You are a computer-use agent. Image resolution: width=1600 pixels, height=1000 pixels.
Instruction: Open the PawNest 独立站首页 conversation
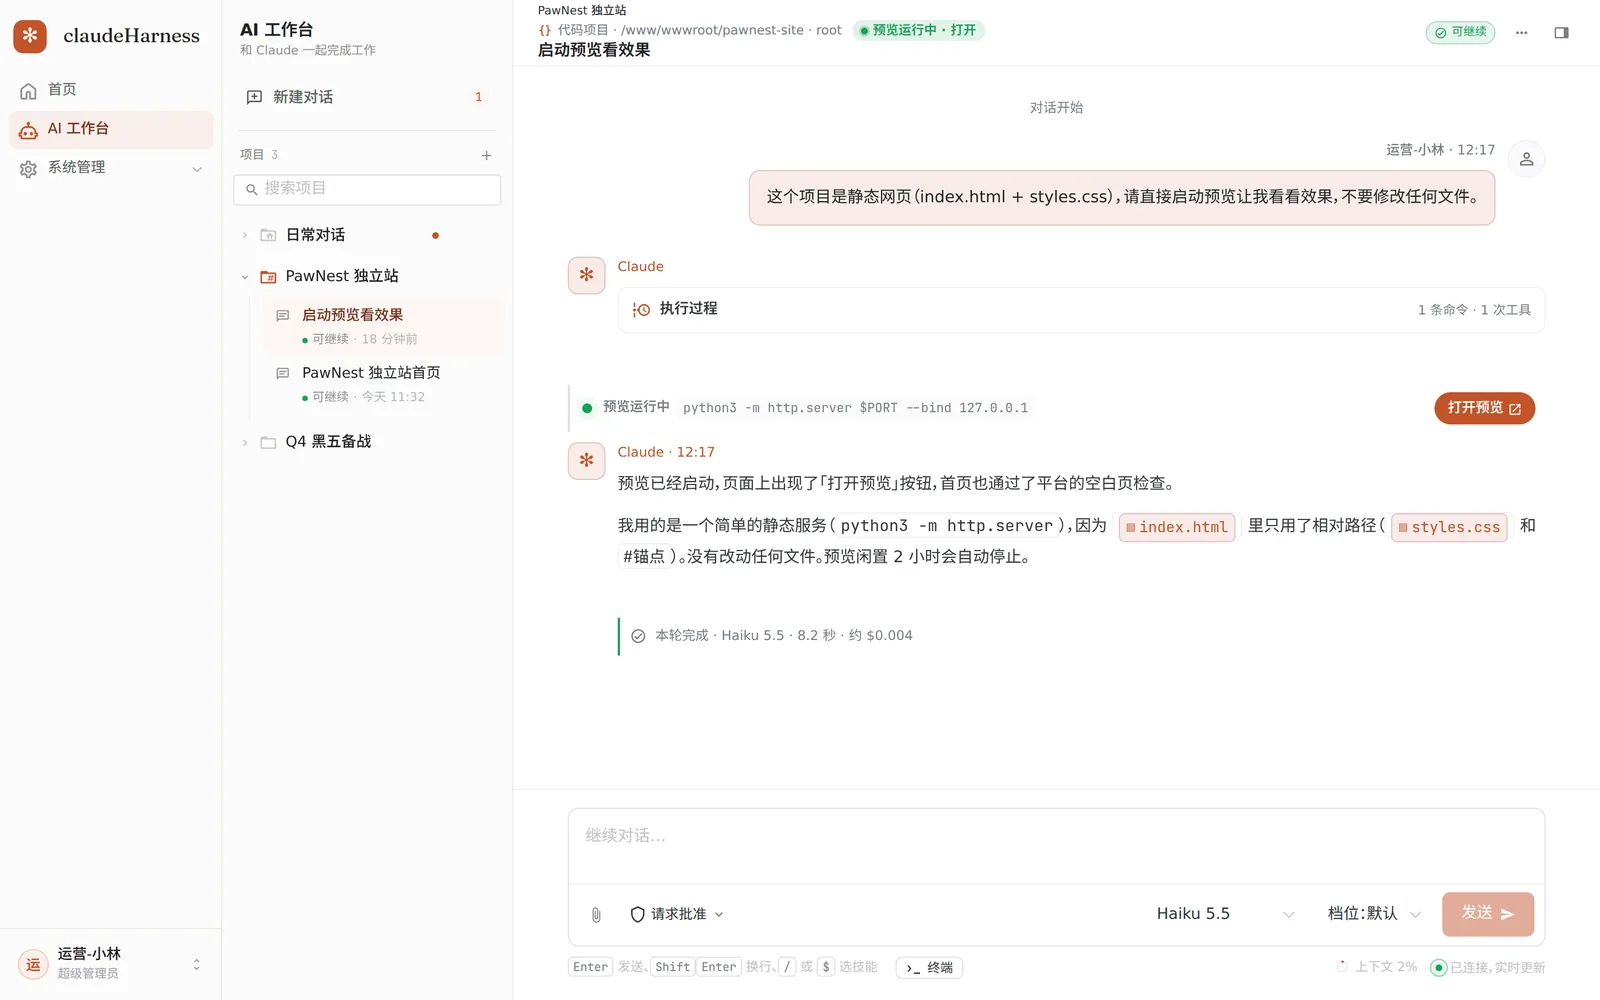(383, 384)
